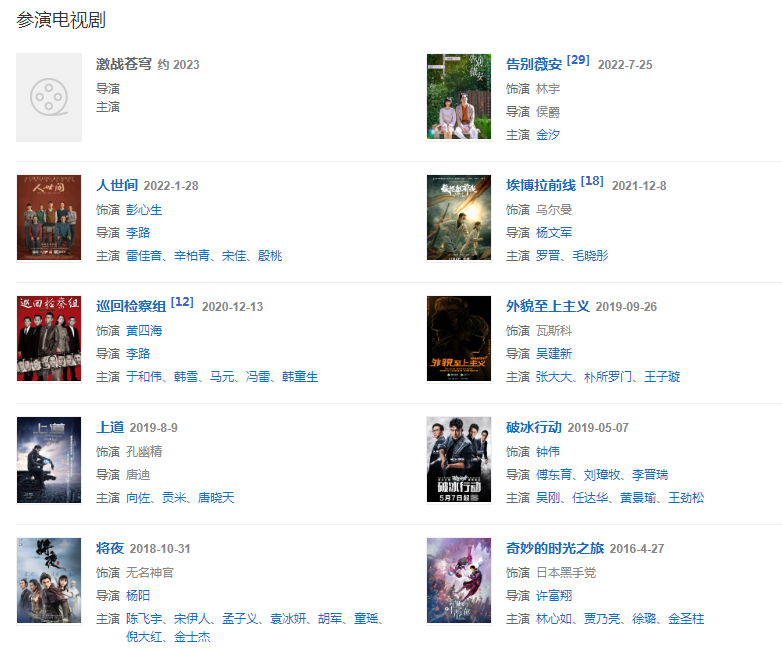
Task: Open the 上道 poster thumbnail
Action: click(49, 460)
